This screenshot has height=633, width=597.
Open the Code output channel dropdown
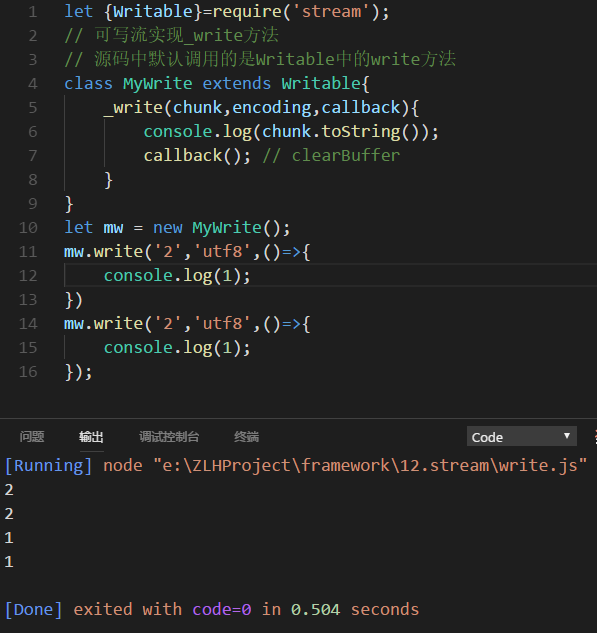coord(522,436)
